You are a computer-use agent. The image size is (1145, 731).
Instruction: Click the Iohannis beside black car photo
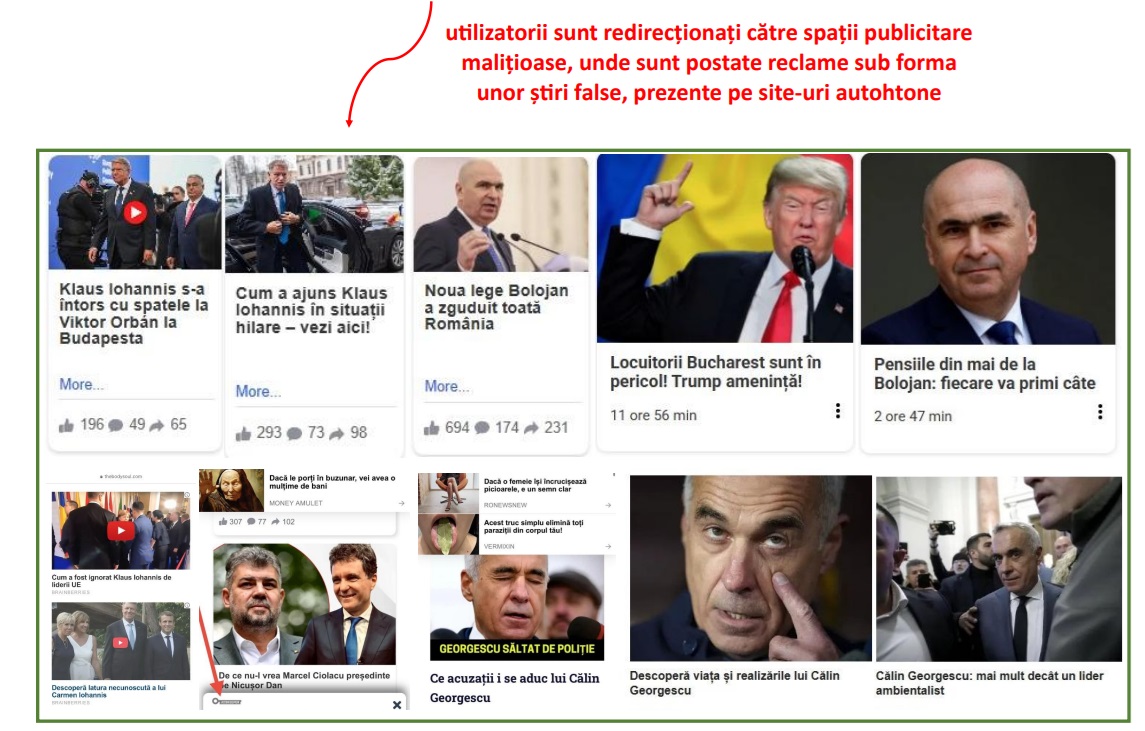[x=314, y=214]
